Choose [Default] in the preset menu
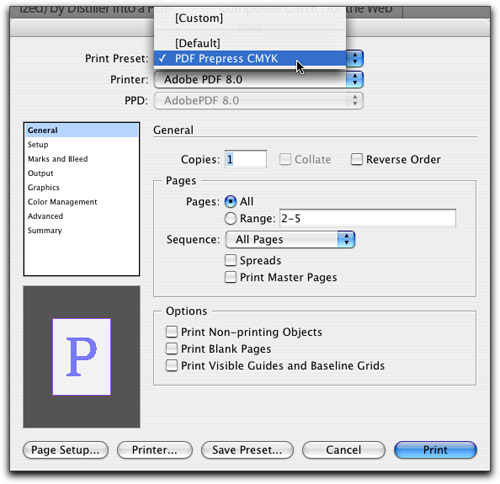The height and width of the screenshot is (484, 500). [250, 43]
